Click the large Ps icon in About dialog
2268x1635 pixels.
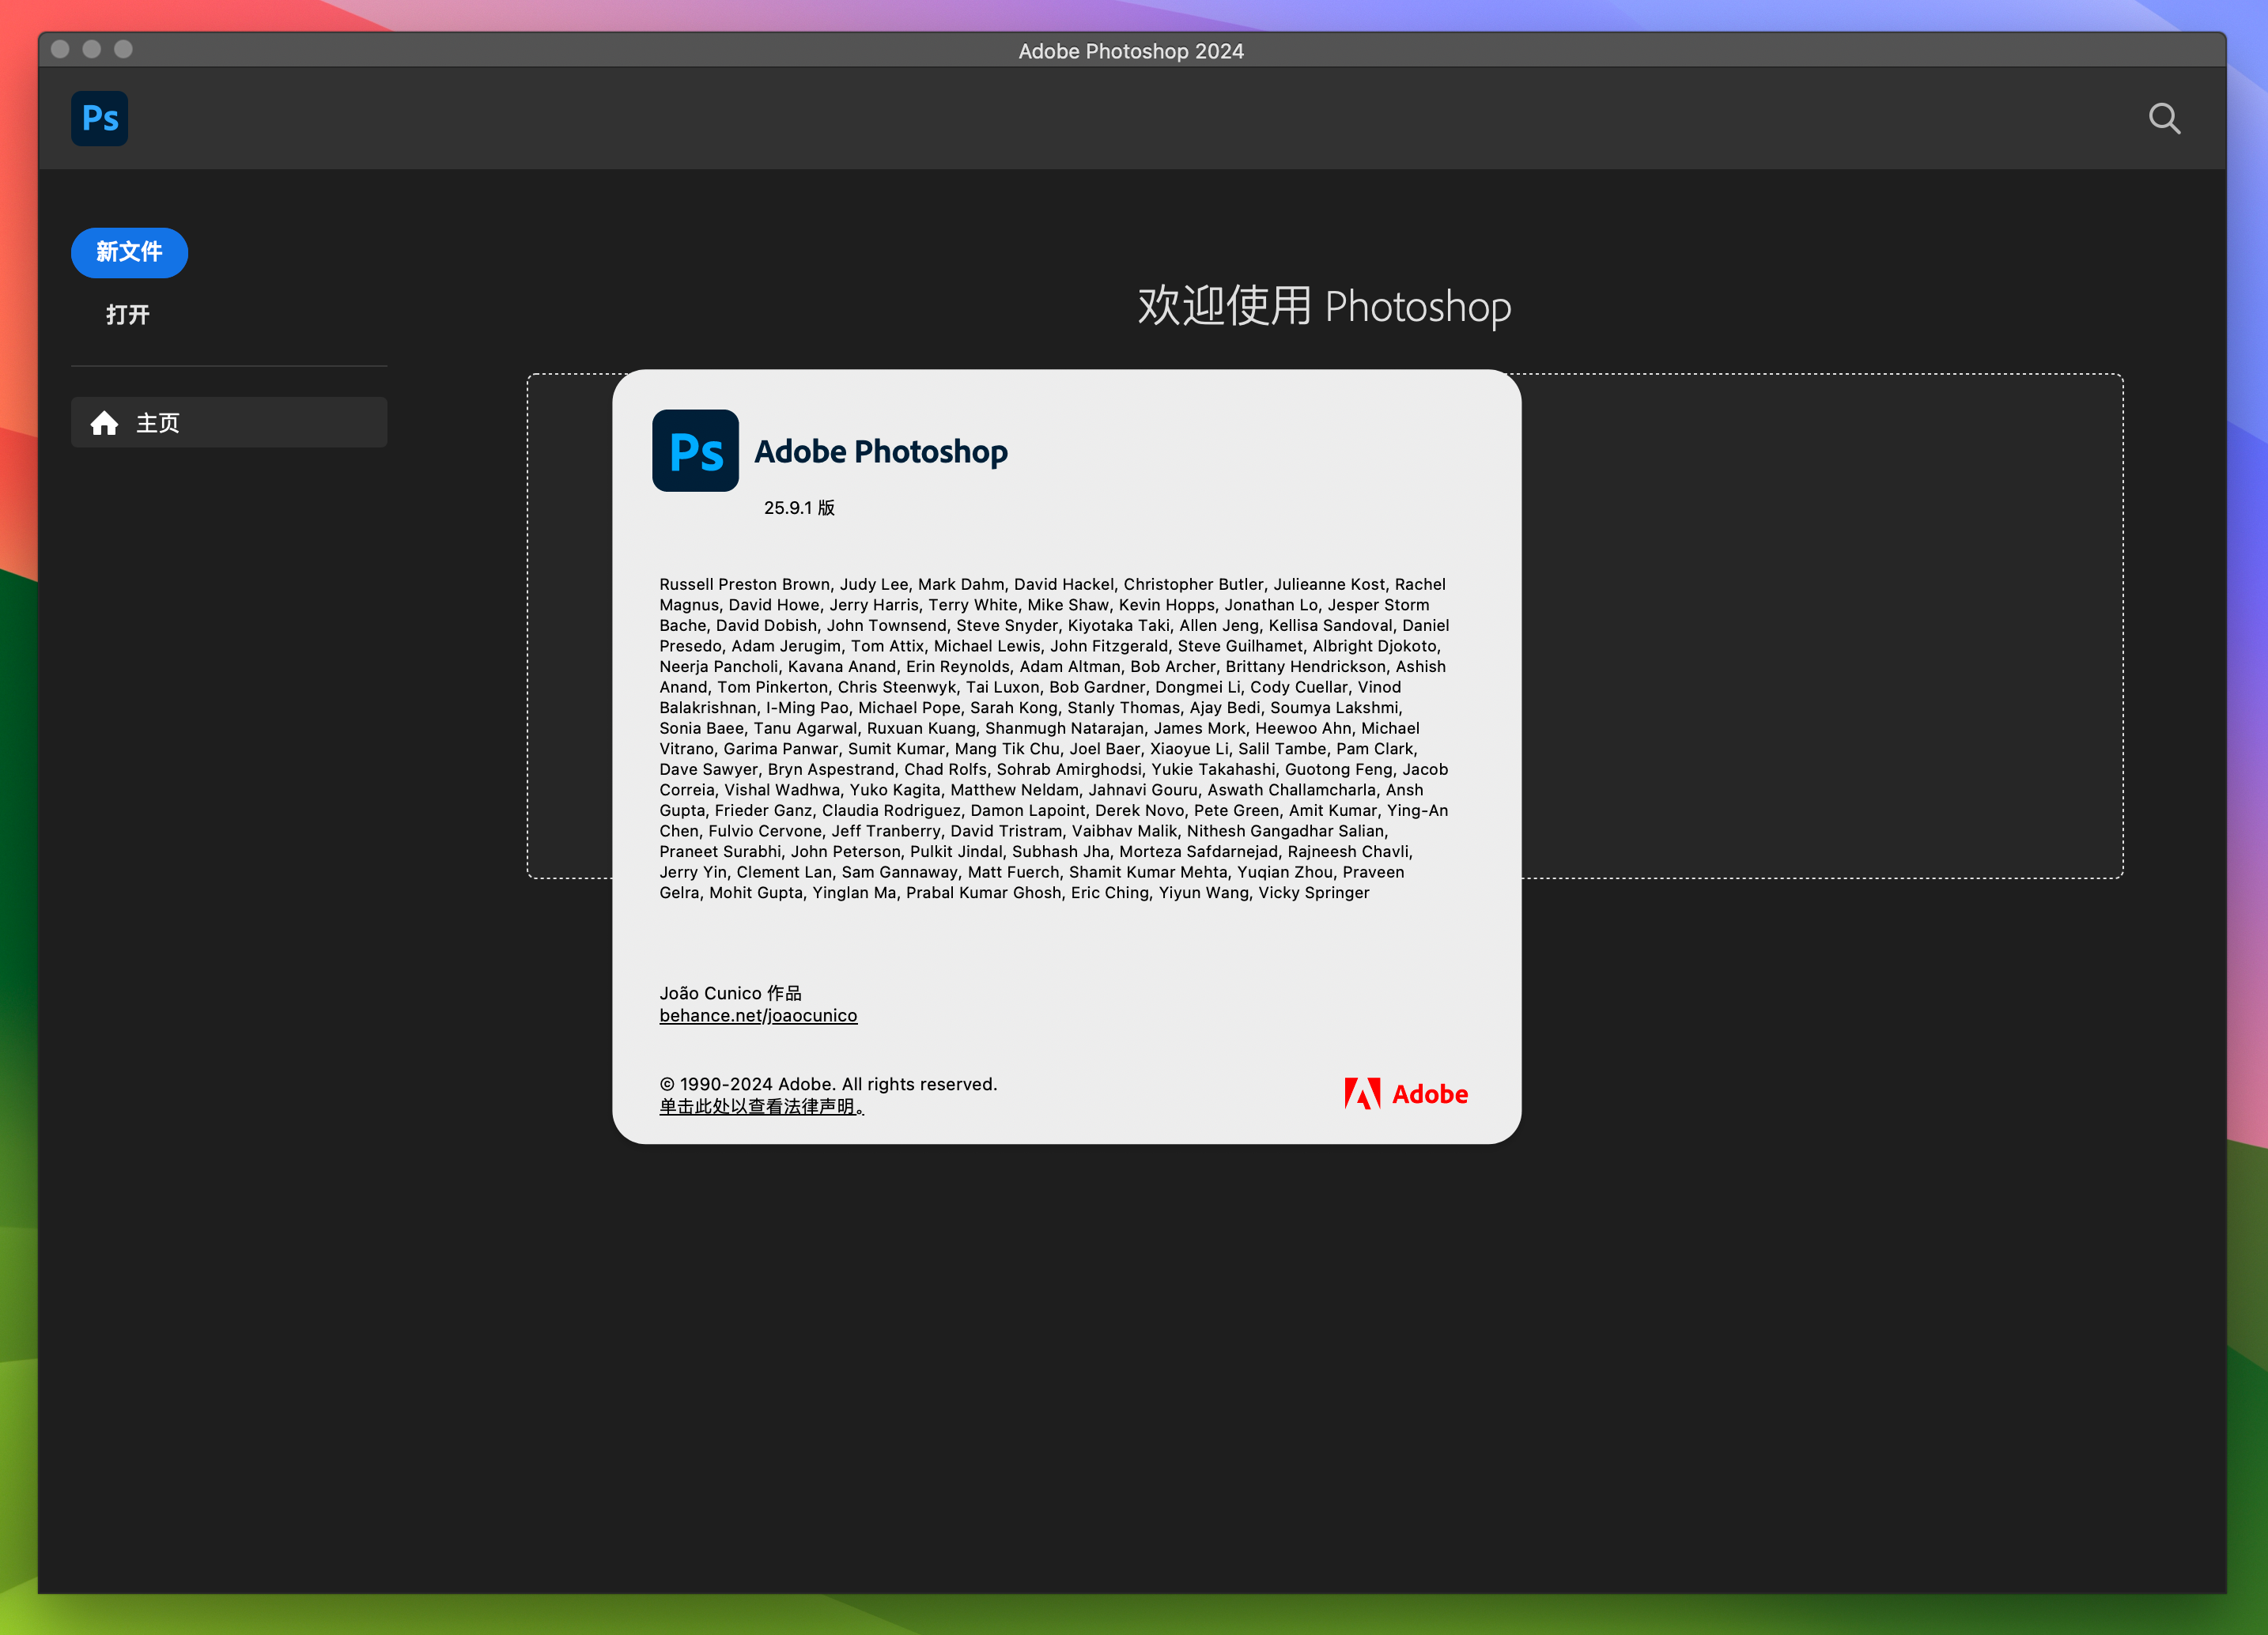click(x=695, y=450)
